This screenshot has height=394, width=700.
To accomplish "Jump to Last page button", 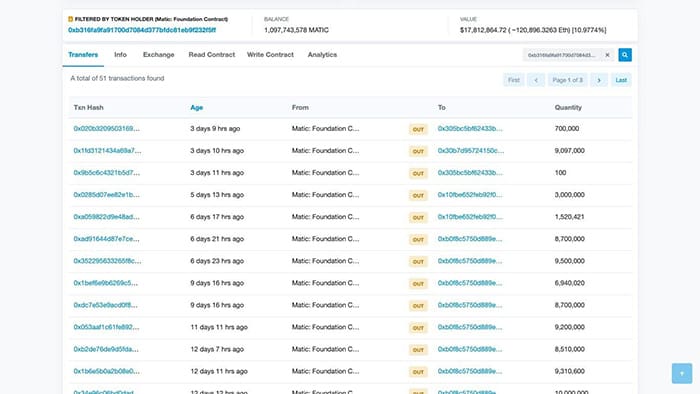I will [x=621, y=80].
